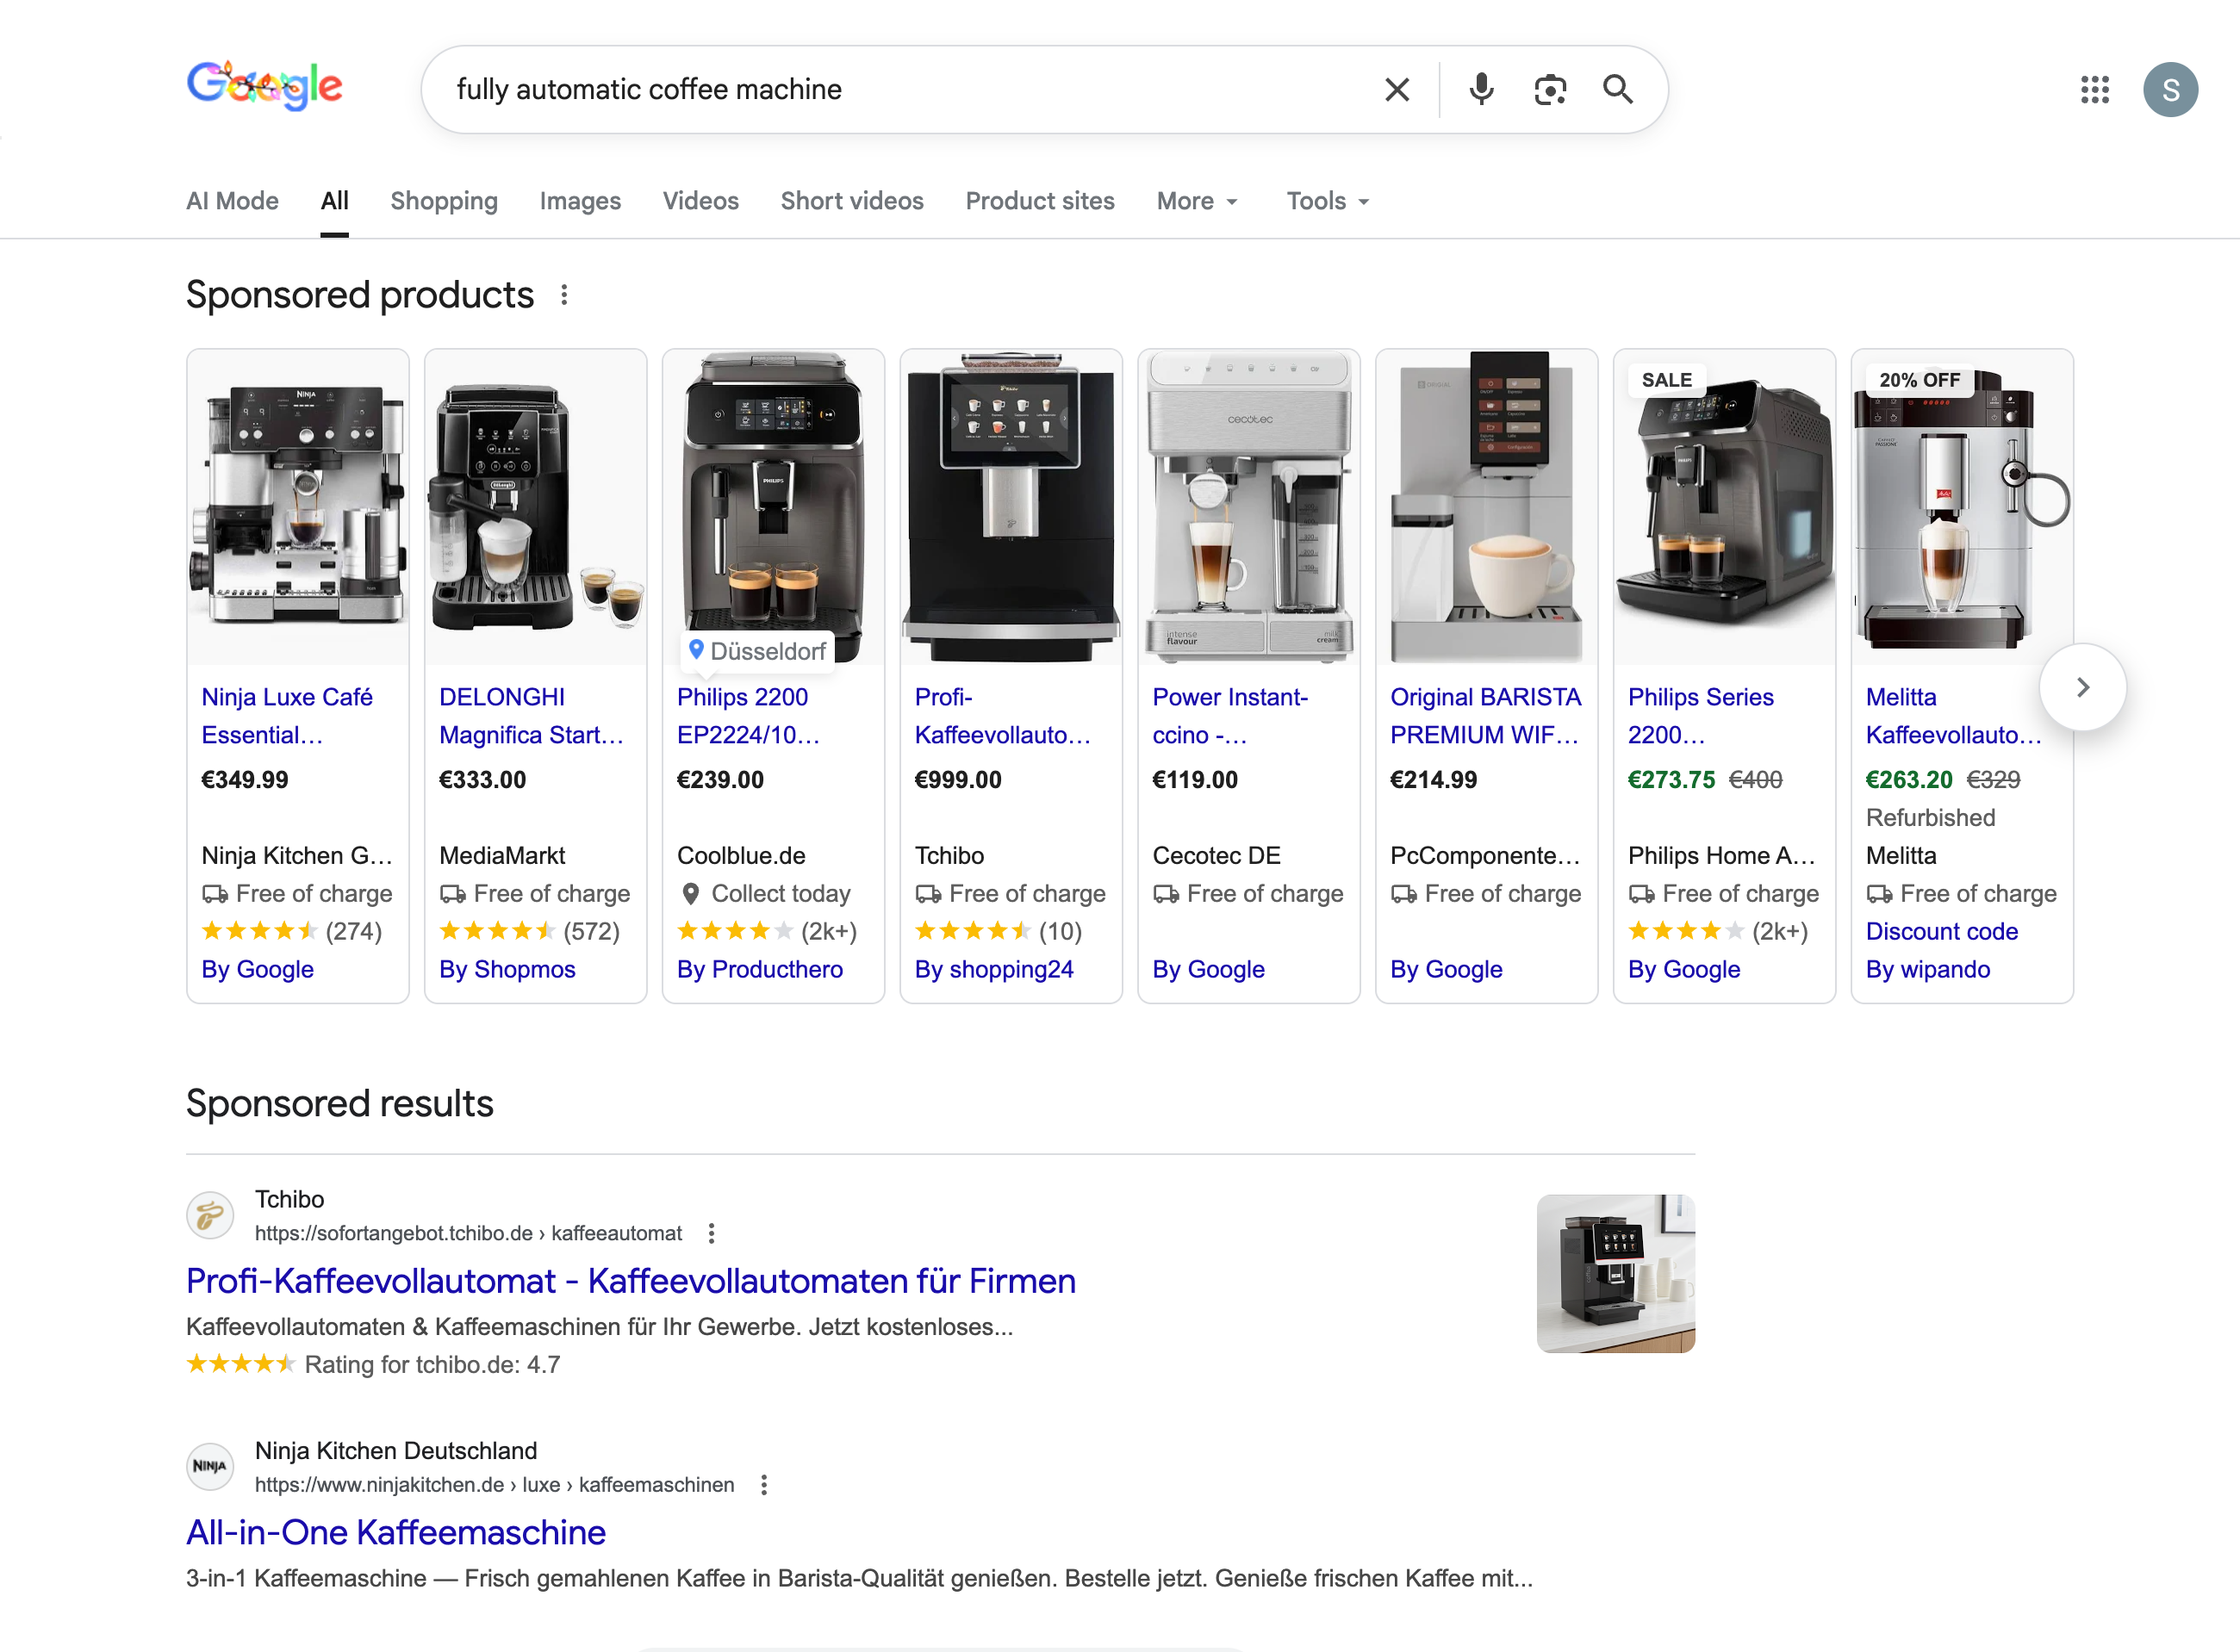This screenshot has height=1652, width=2240.
Task: Open the Google apps grid
Action: pos(2095,89)
